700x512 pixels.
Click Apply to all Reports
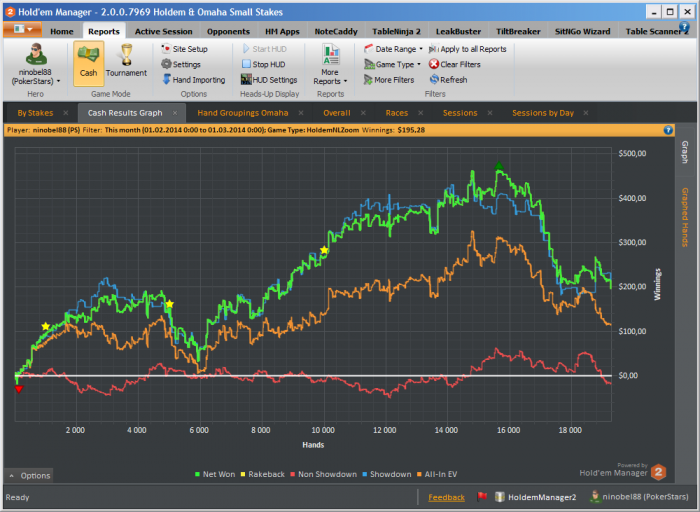467,49
